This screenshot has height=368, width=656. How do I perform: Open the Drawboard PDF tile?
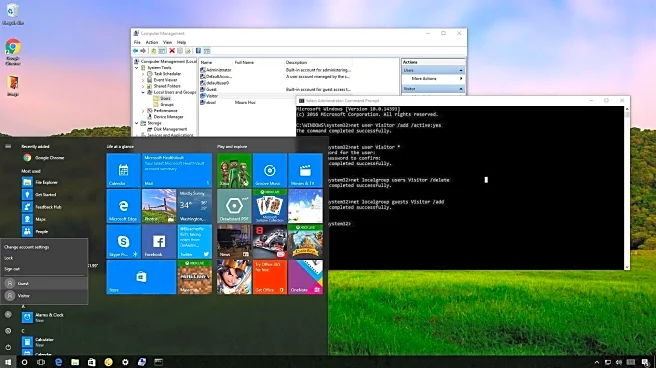234,206
